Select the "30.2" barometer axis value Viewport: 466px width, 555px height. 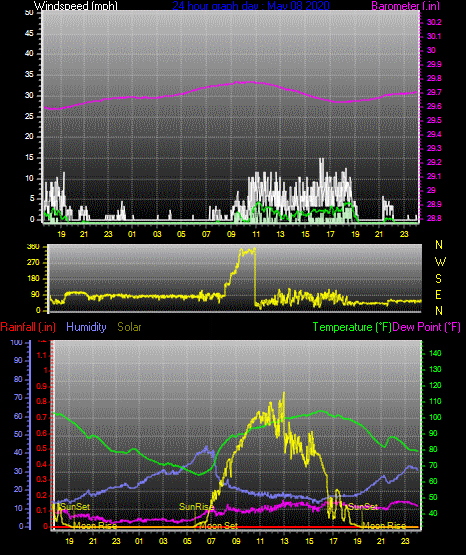(x=434, y=22)
